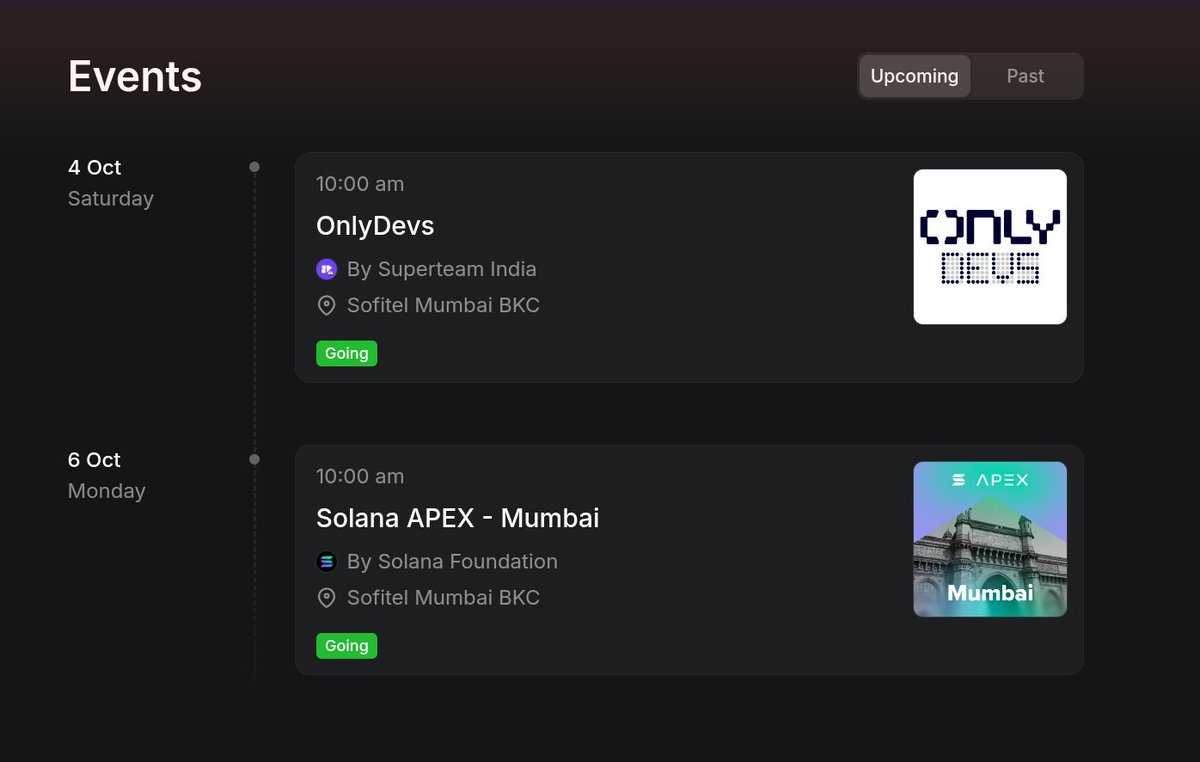This screenshot has width=1200, height=762.
Task: Click the 'By Solana Foundation' text
Action: tap(452, 561)
